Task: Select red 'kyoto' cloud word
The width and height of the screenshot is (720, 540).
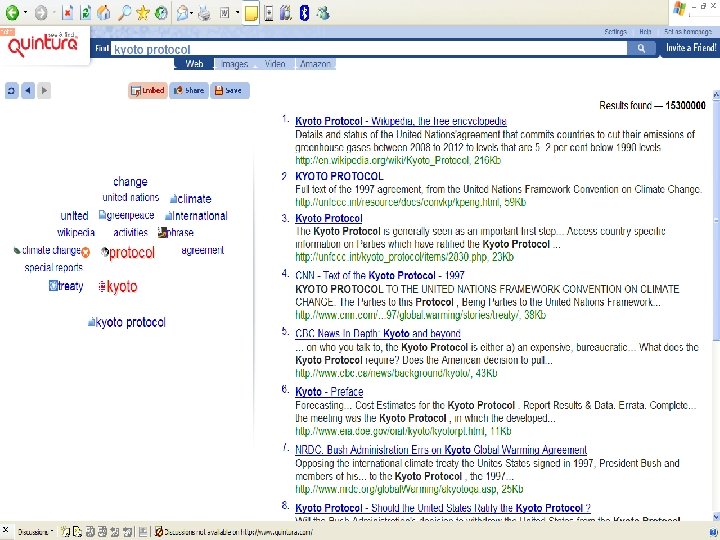Action: (122, 287)
